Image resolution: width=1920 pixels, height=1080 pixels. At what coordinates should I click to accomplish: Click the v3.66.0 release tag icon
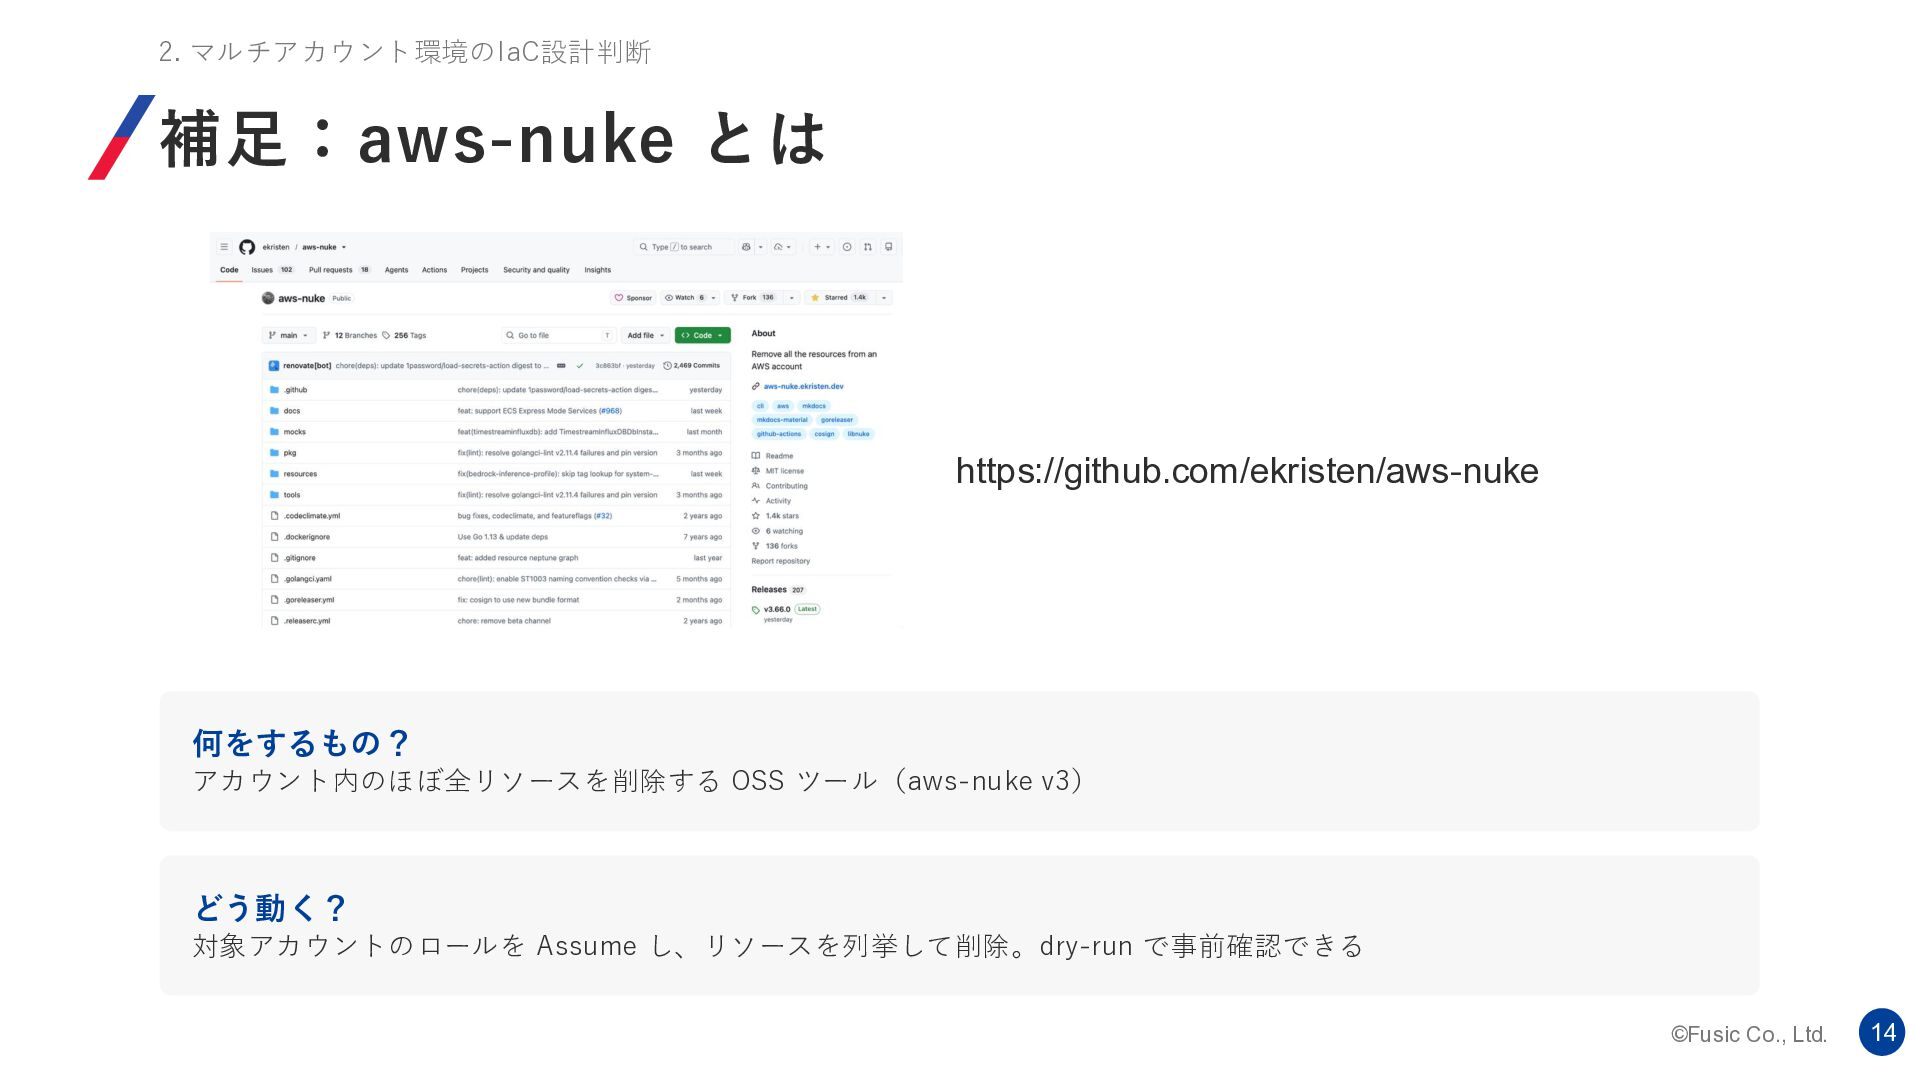tap(756, 610)
